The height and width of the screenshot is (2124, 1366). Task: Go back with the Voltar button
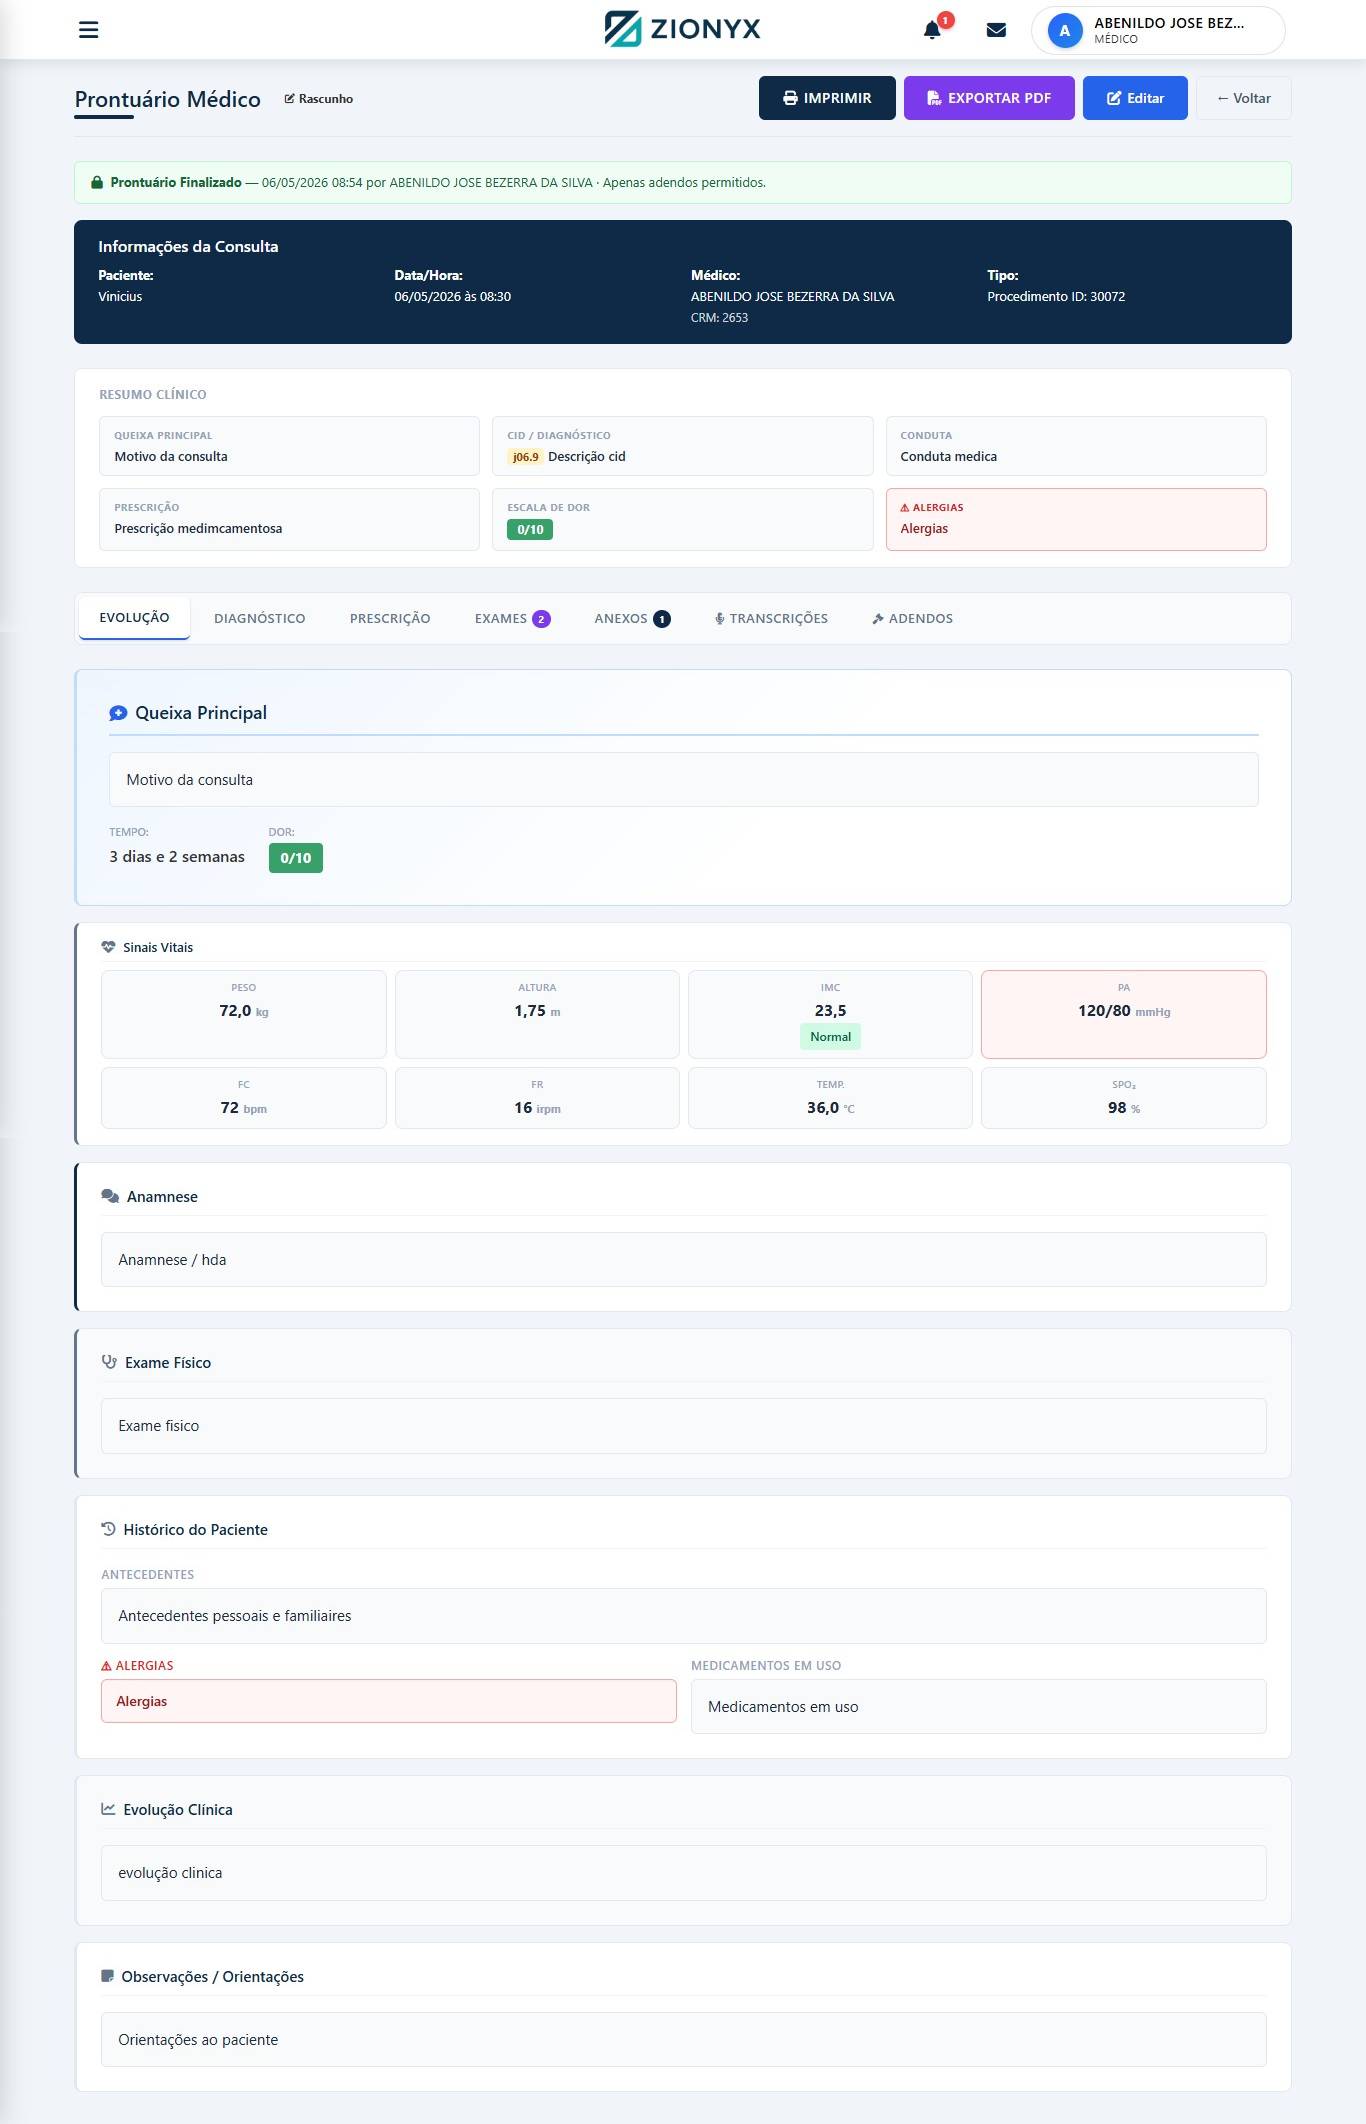click(1244, 98)
